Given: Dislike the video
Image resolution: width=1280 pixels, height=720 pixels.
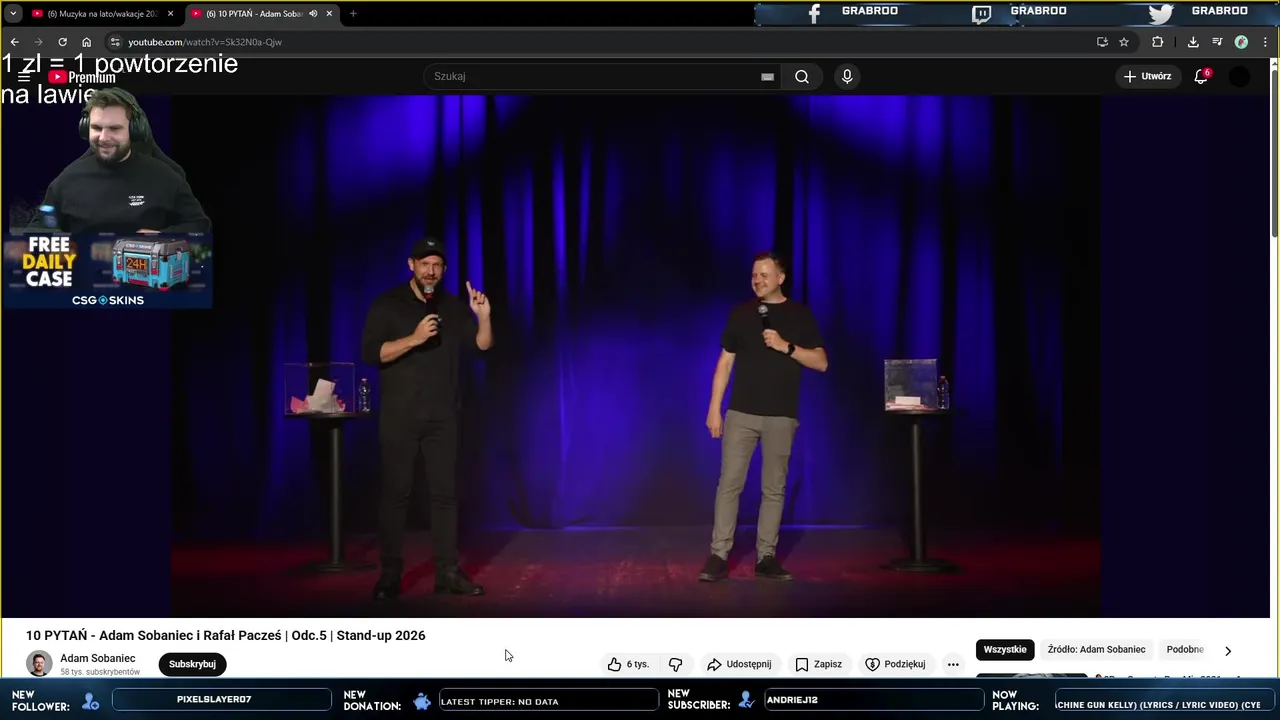Looking at the screenshot, I should click(676, 664).
